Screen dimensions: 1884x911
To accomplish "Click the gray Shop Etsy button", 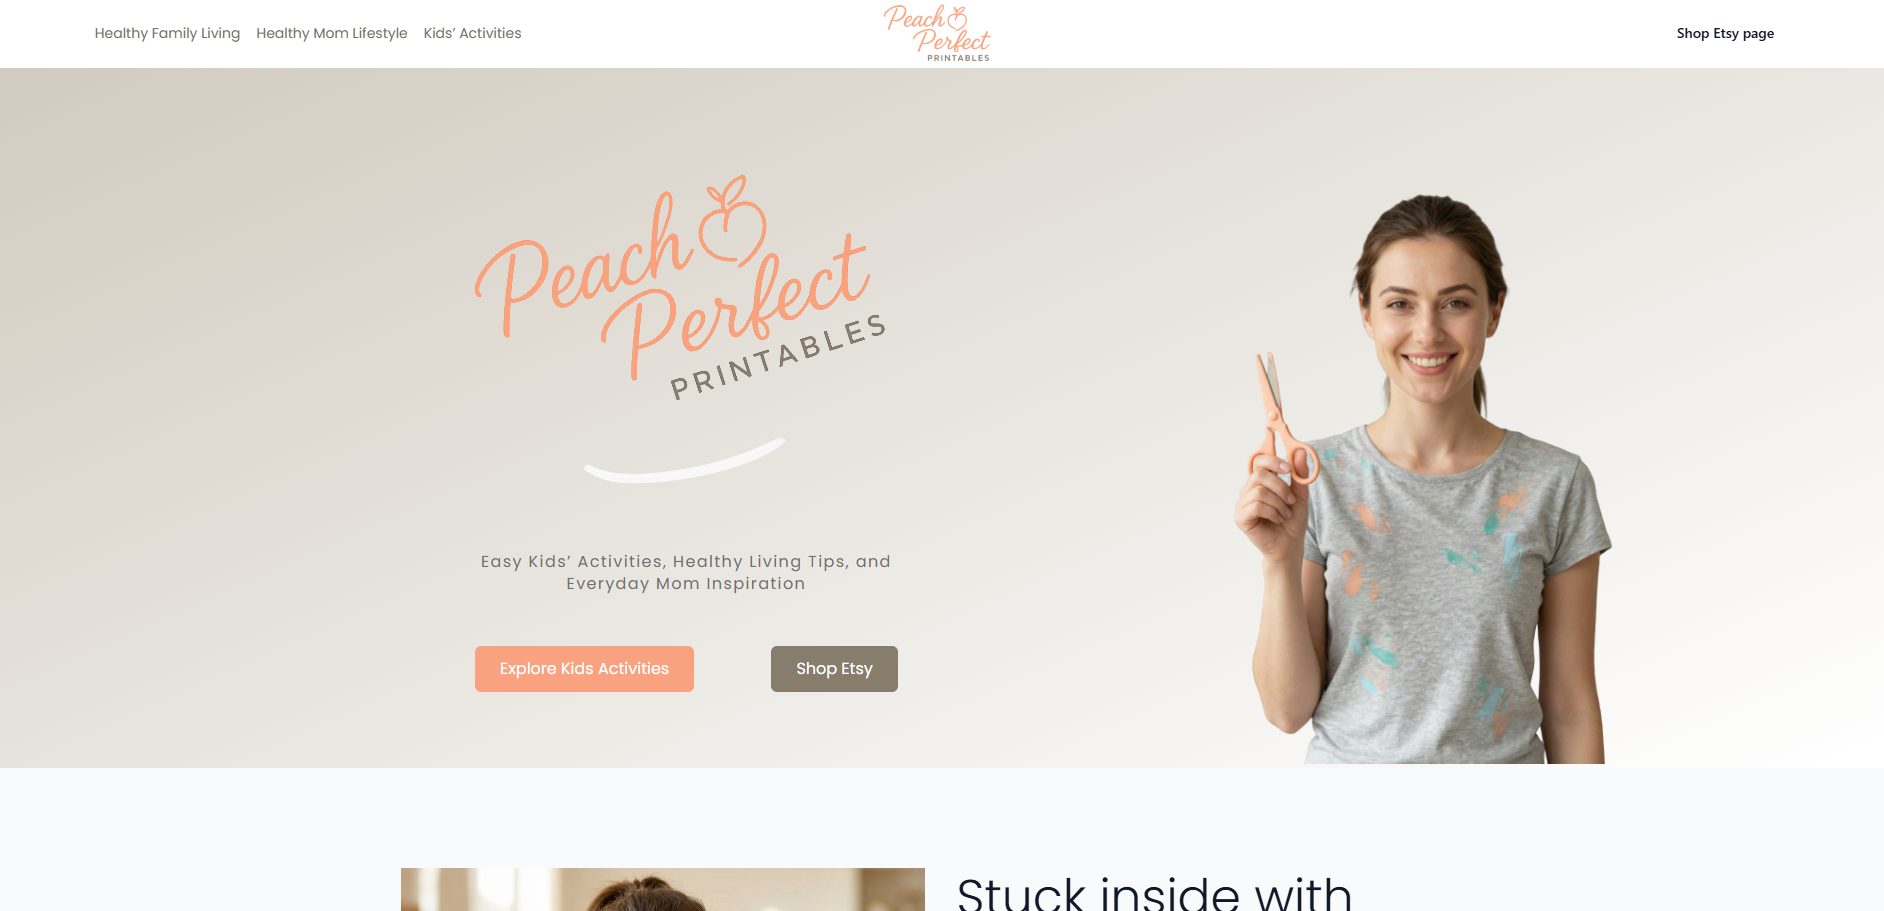I will click(x=834, y=669).
